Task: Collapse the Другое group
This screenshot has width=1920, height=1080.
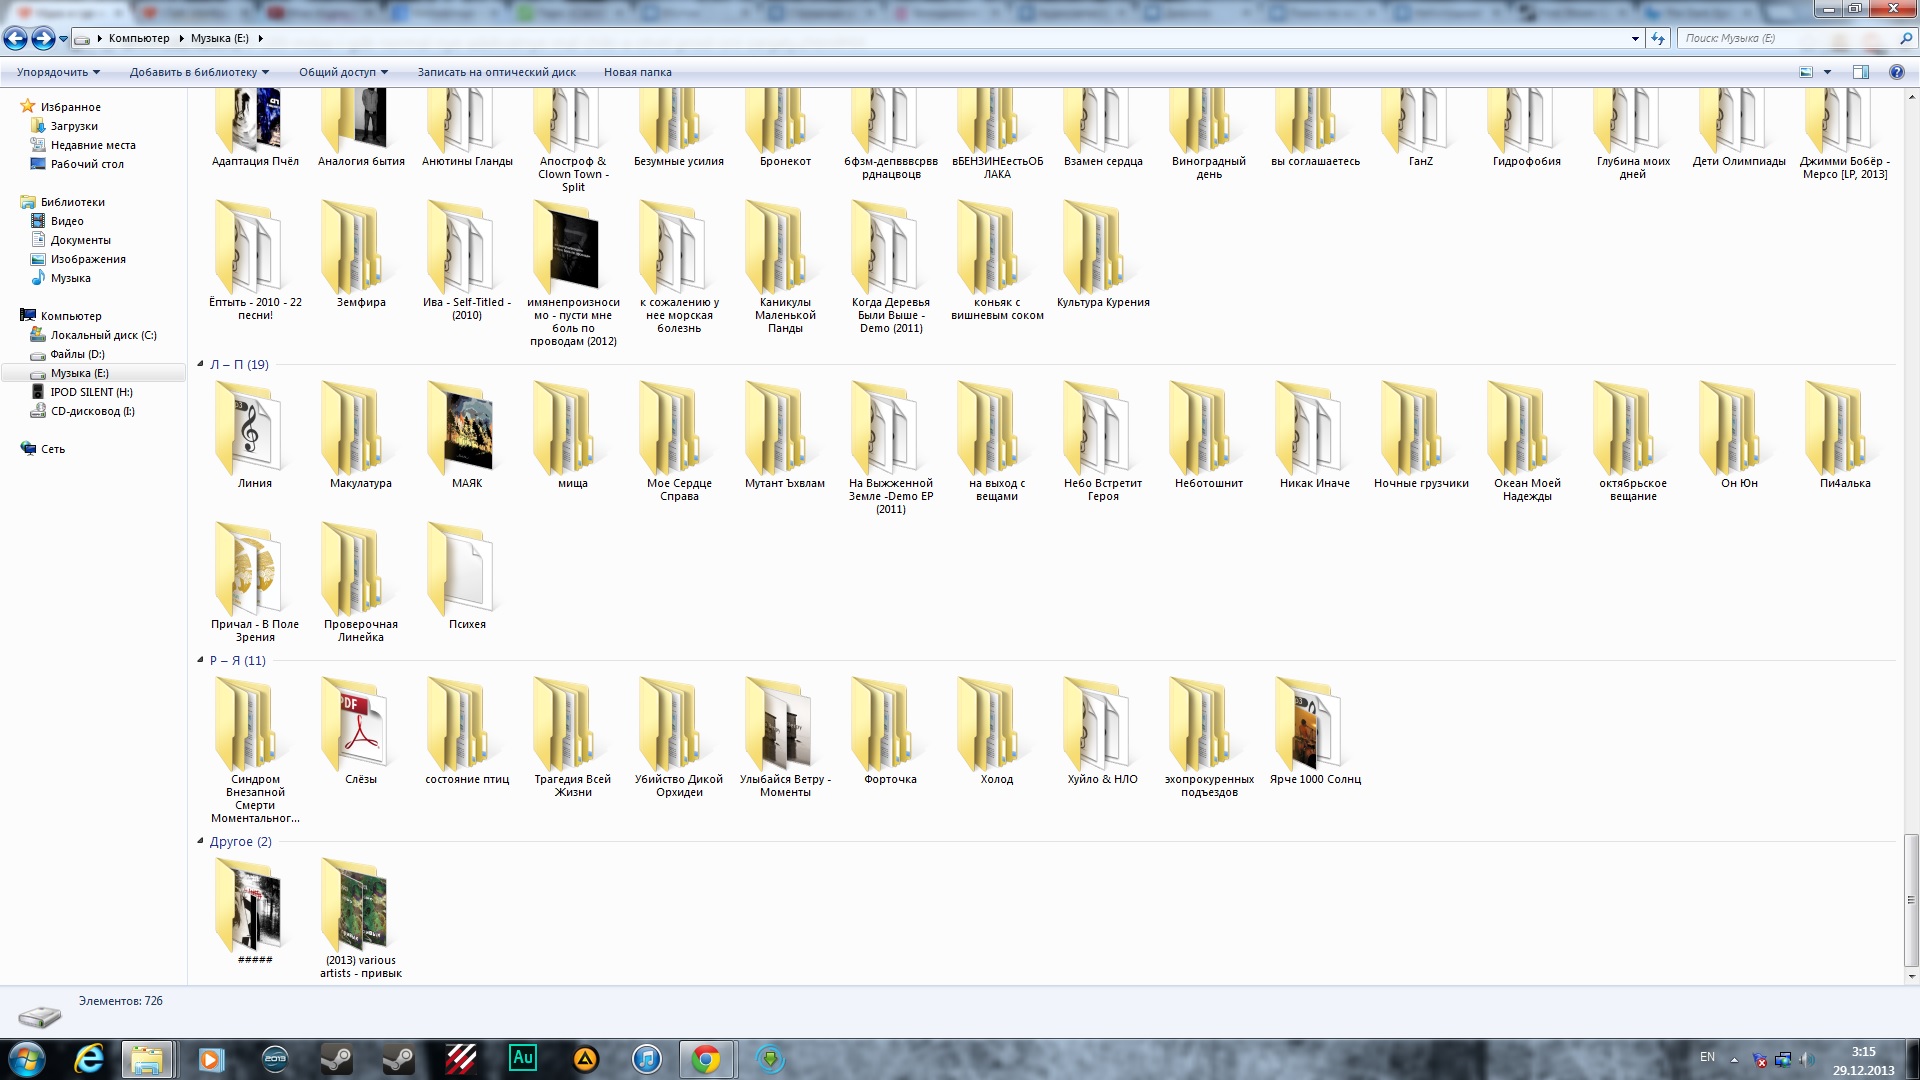Action: tap(200, 841)
